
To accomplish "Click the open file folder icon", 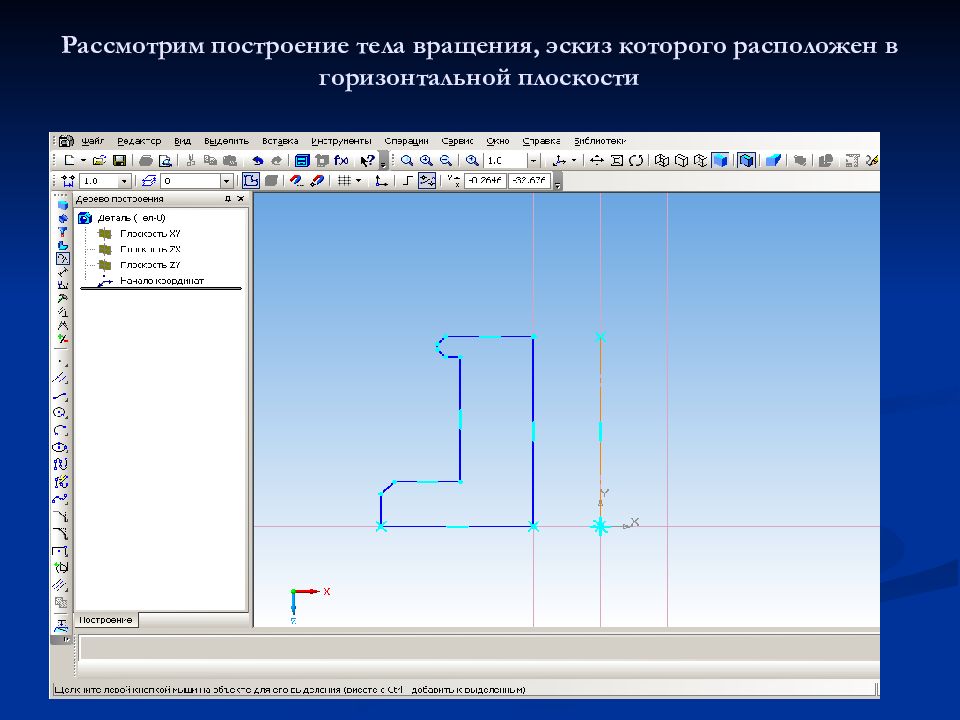I will pyautogui.click(x=99, y=160).
